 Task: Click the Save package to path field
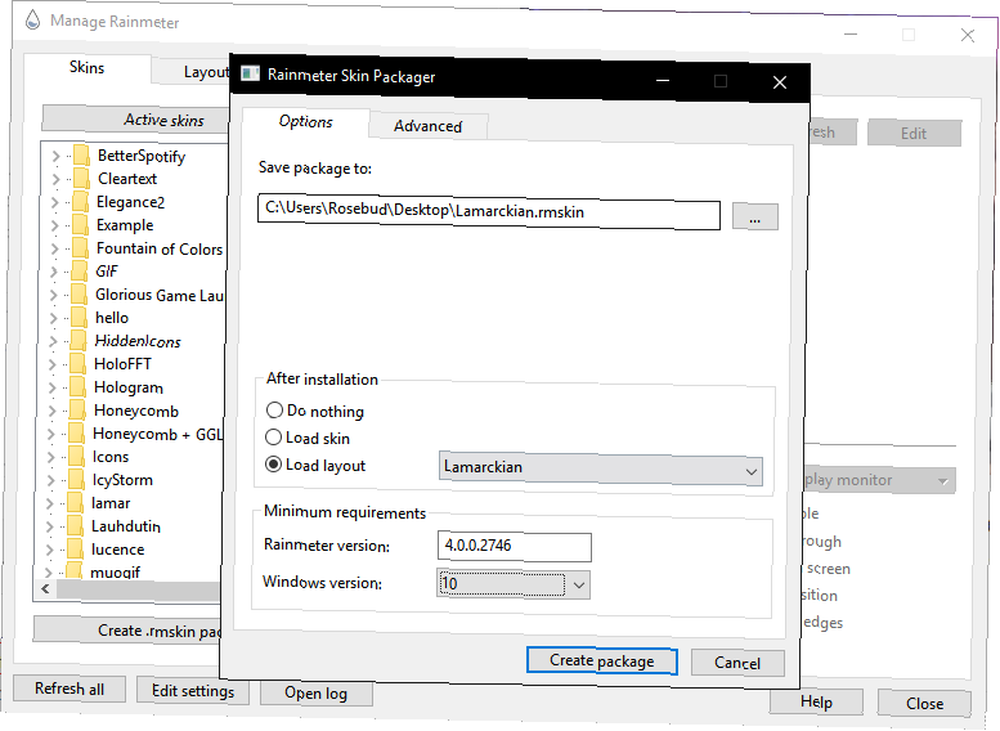pos(489,211)
